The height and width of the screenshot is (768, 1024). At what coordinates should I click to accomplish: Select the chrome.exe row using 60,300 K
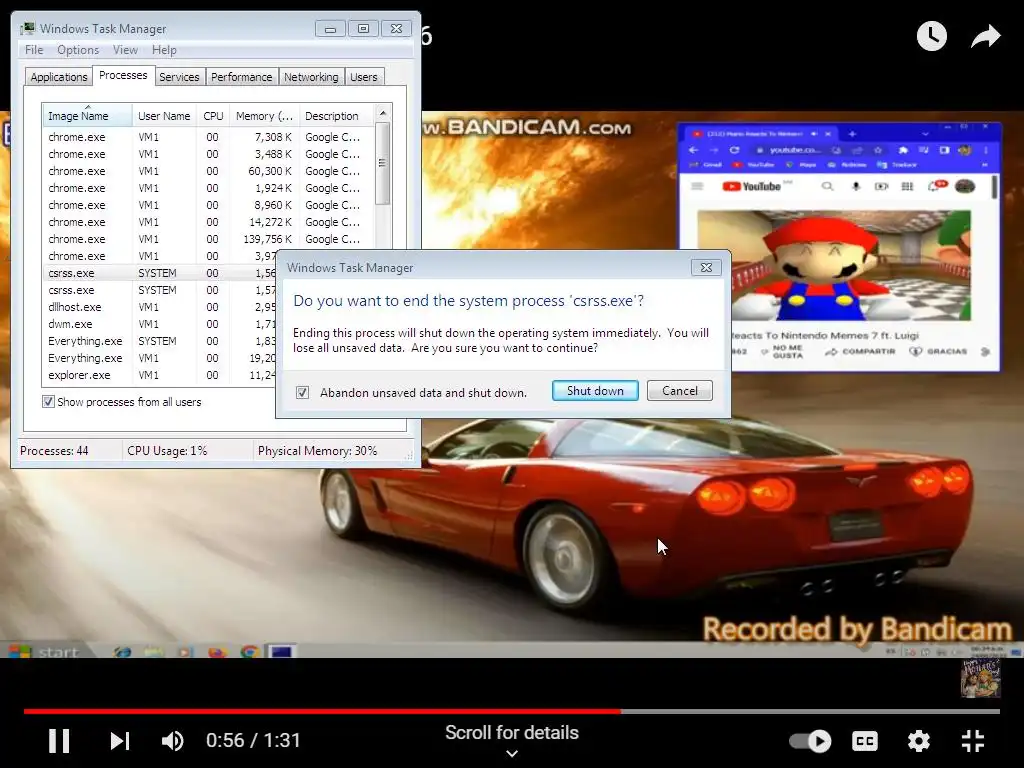(x=209, y=171)
